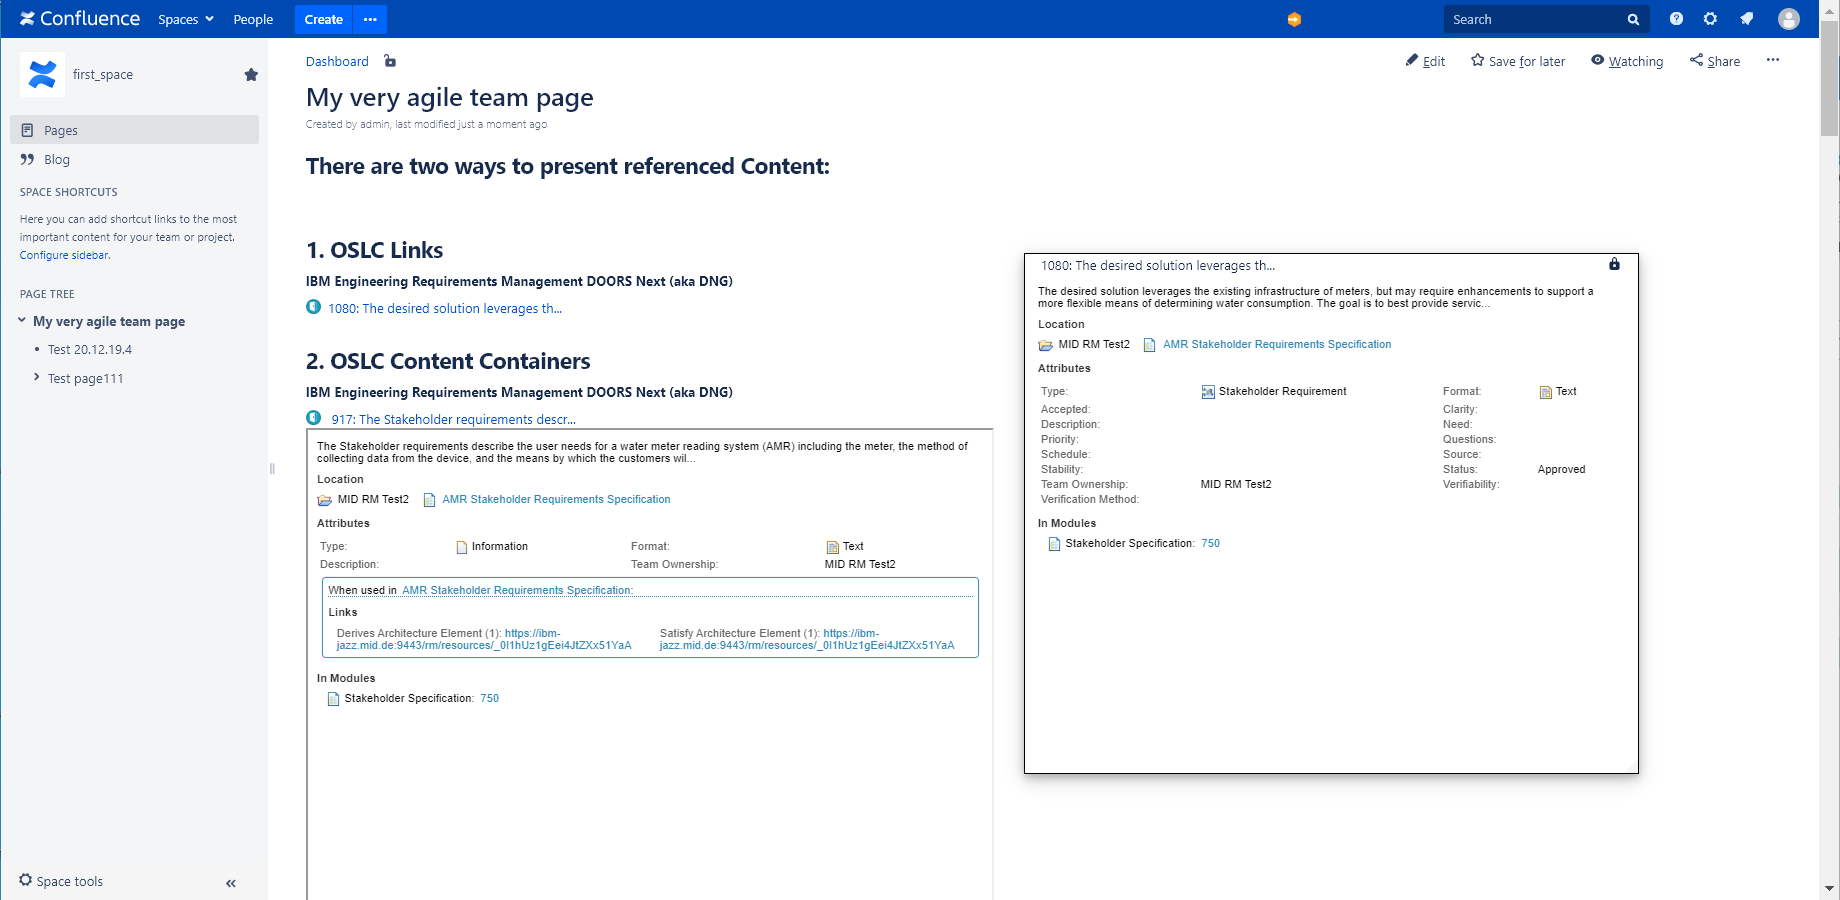Click the page vertical scrollbar thumb
Image resolution: width=1840 pixels, height=900 pixels.
1829,77
